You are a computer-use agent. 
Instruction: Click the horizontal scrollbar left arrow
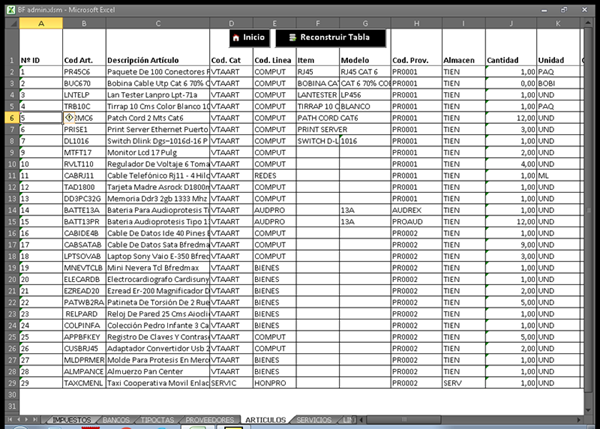click(362, 420)
